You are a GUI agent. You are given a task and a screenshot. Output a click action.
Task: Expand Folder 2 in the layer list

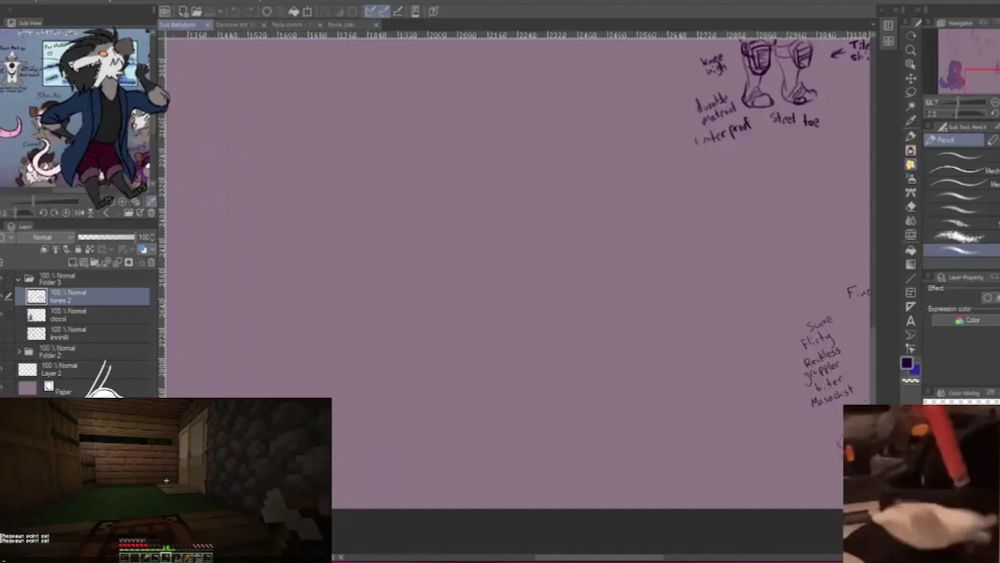click(x=18, y=351)
